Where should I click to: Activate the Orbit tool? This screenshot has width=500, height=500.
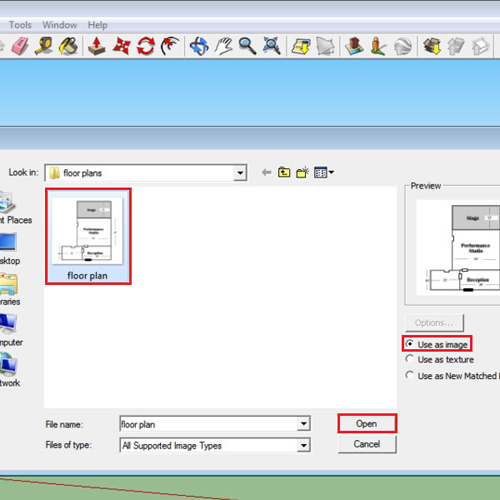[x=199, y=46]
